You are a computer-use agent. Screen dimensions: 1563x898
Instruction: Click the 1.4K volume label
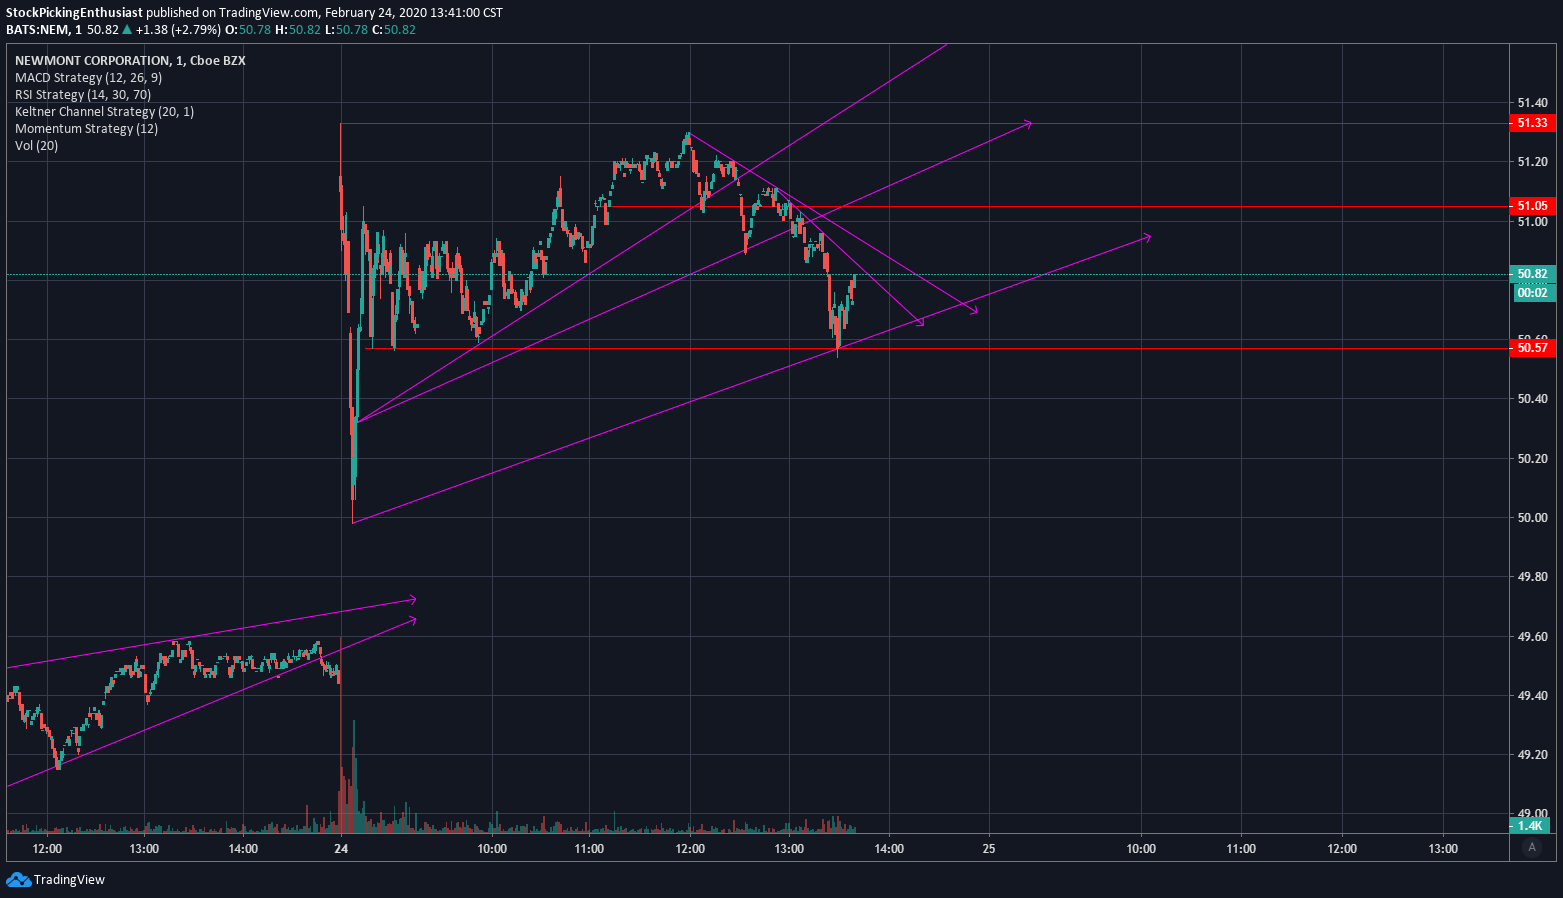click(1530, 826)
